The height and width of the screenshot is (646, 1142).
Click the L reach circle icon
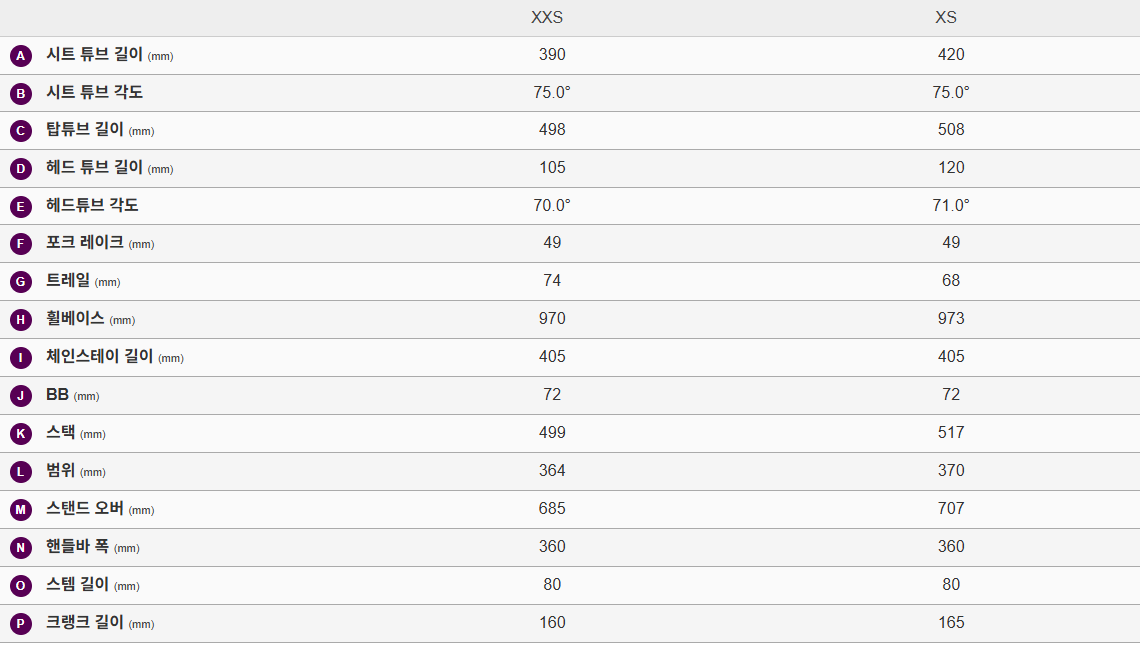pos(20,472)
